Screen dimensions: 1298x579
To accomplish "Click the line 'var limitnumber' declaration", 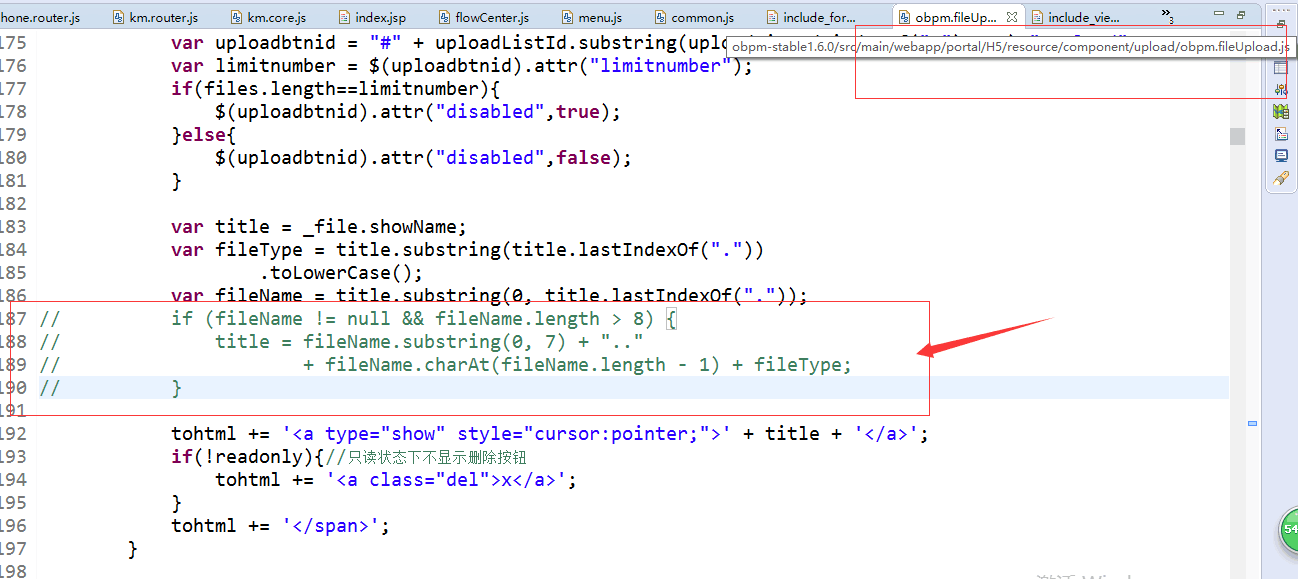I will coord(461,66).
